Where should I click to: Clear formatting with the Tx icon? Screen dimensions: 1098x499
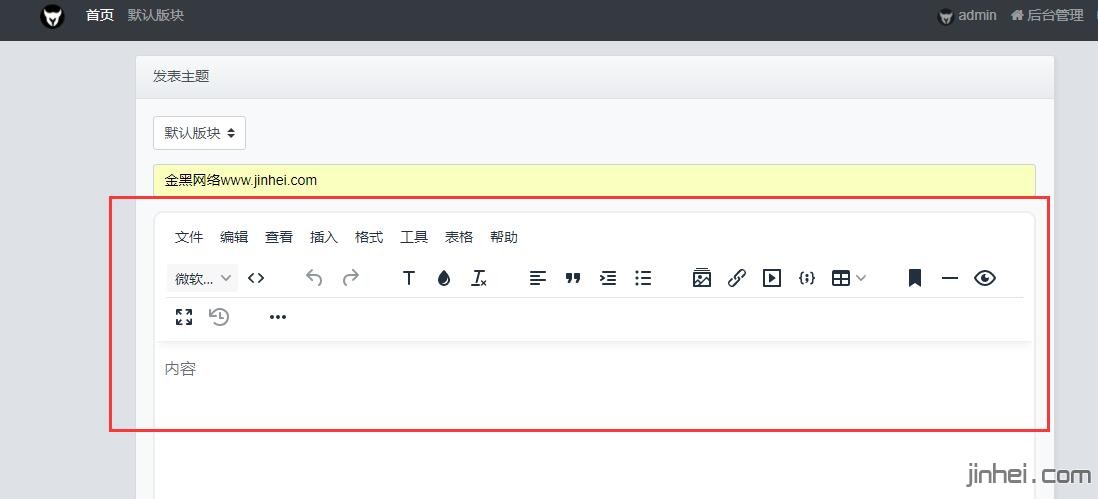coord(479,278)
